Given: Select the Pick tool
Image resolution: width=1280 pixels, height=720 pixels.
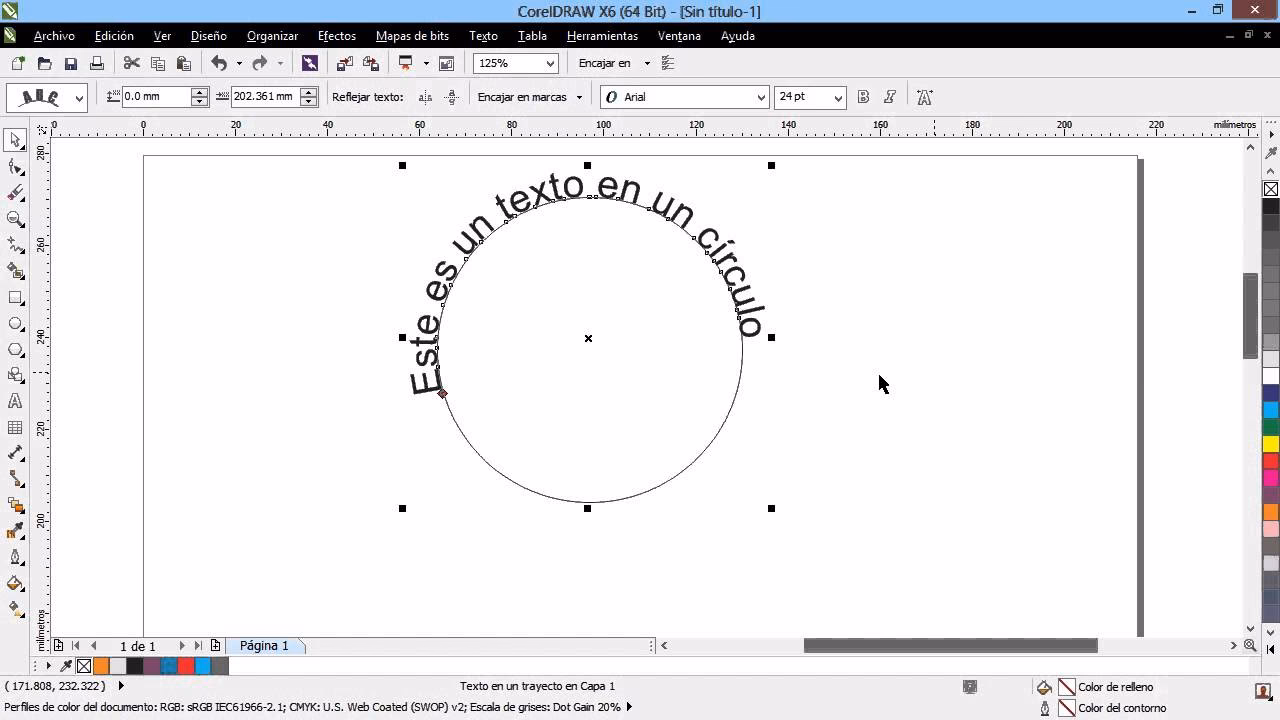Looking at the screenshot, I should coord(15,140).
